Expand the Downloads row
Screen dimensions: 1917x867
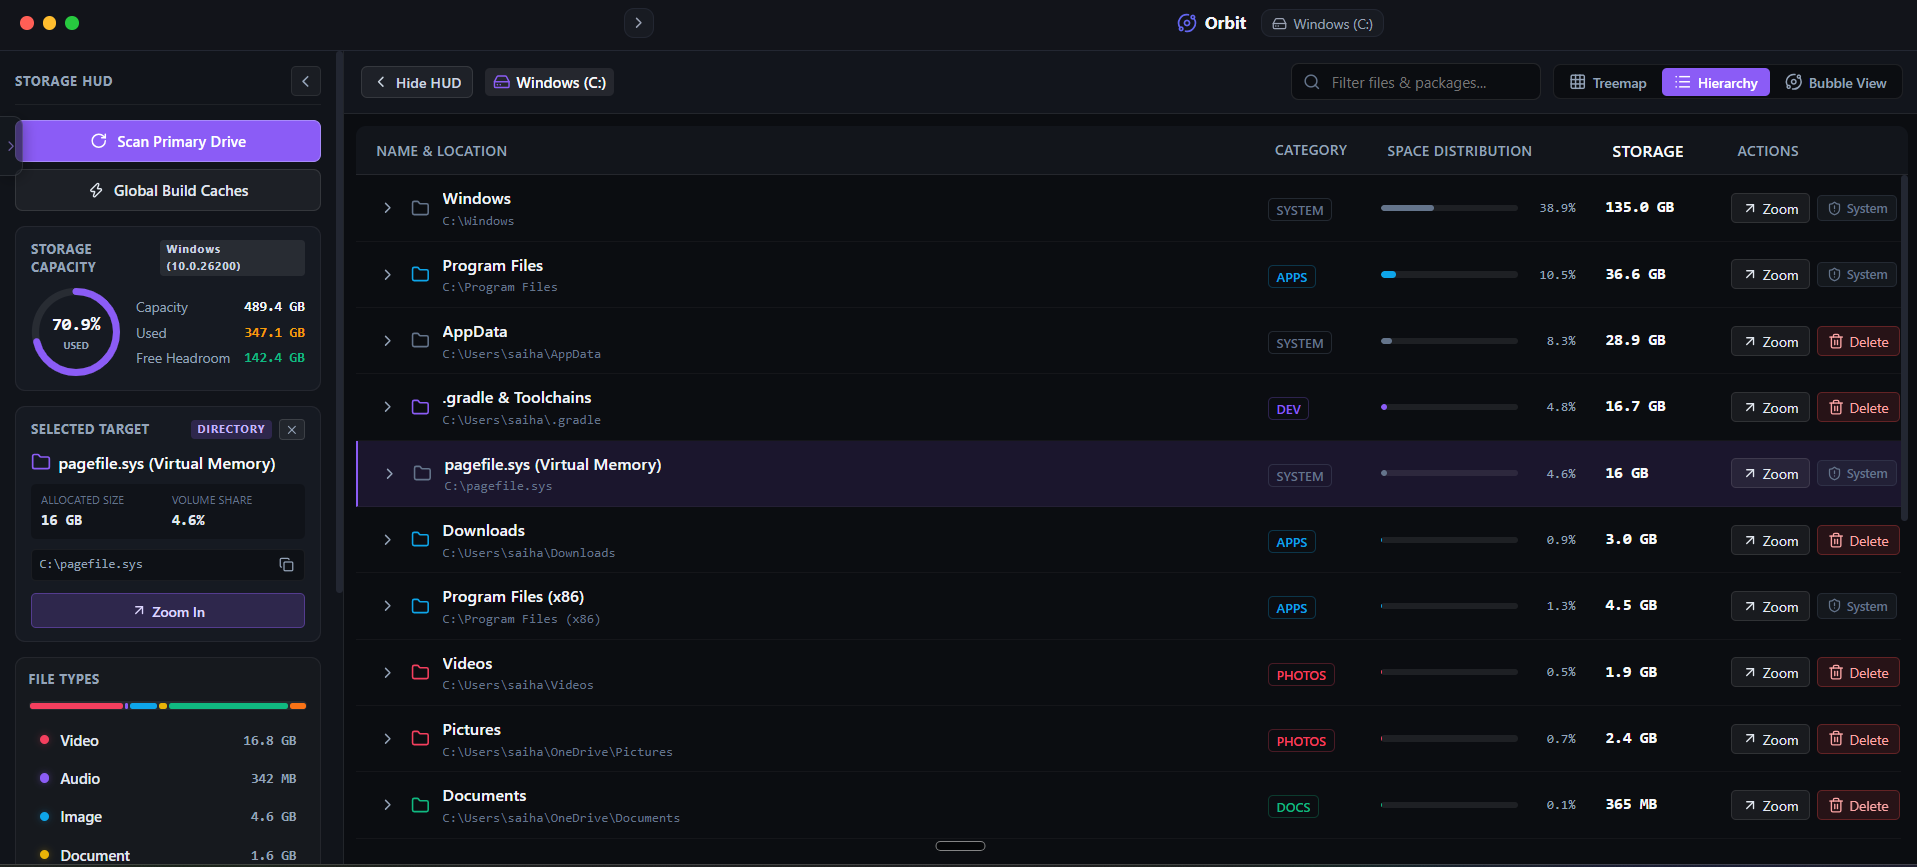point(387,540)
